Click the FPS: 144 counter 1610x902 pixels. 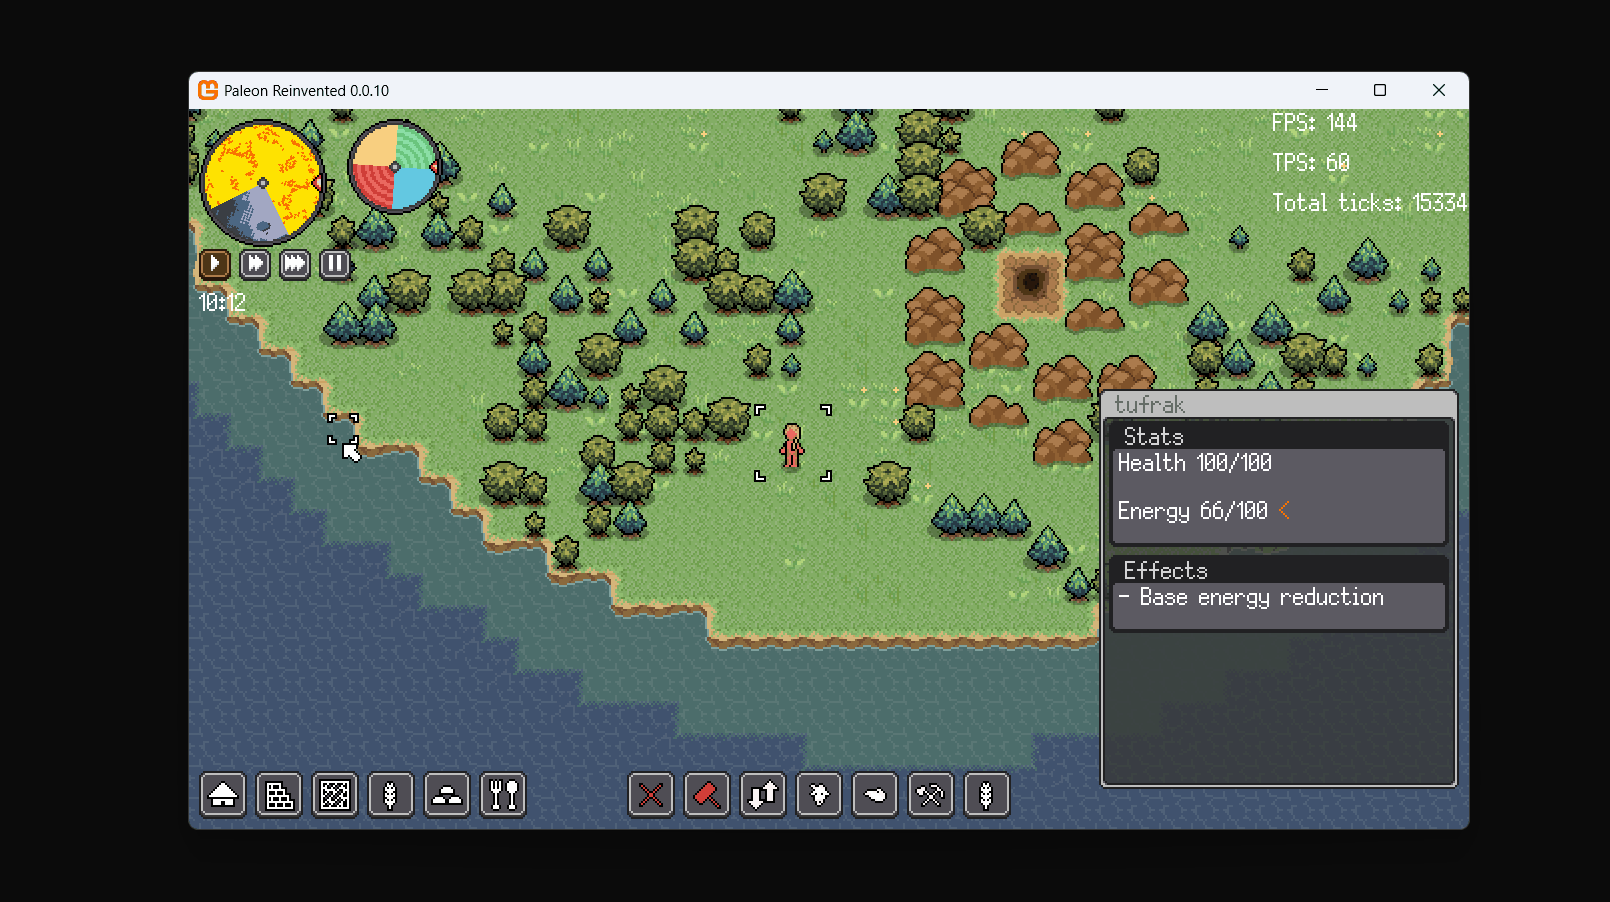pyautogui.click(x=1314, y=123)
